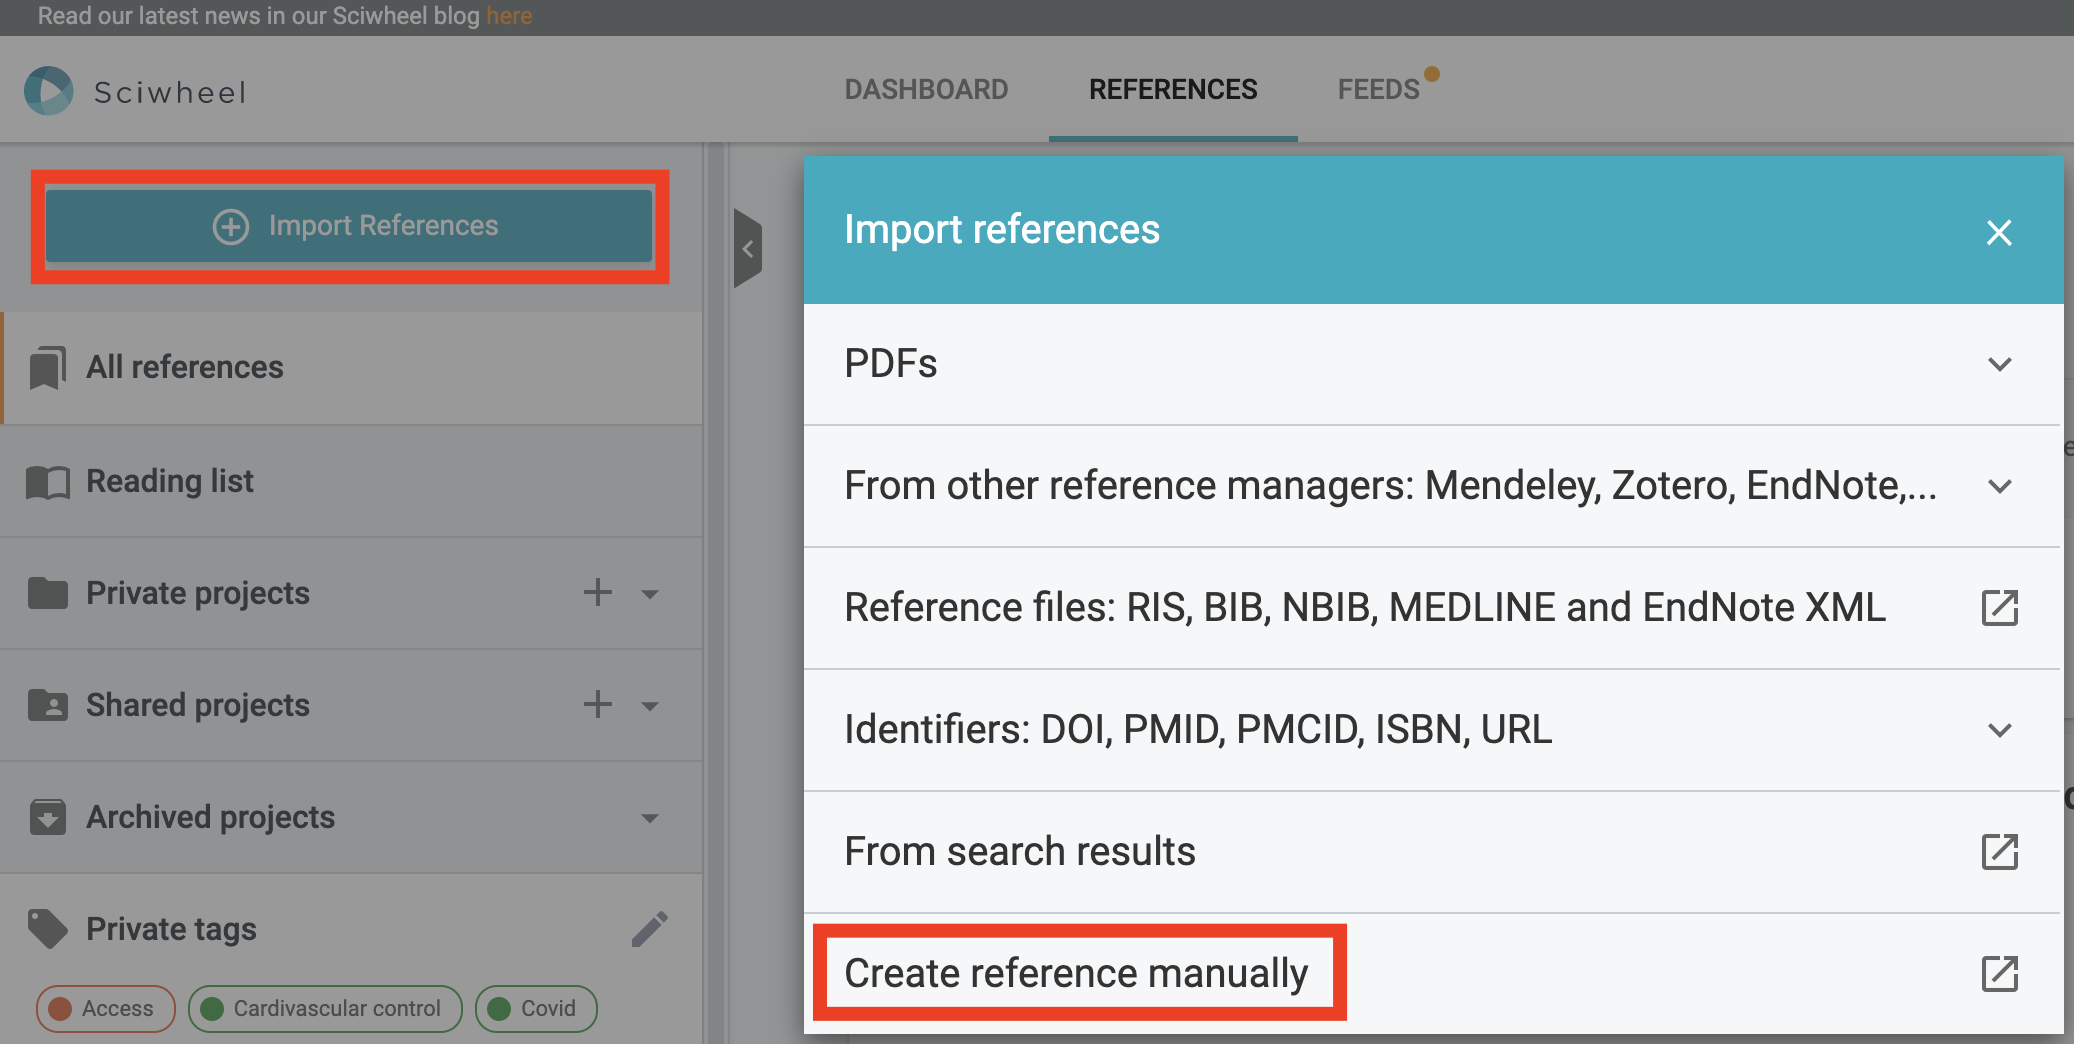Close the Import references dialog
Viewport: 2074px width, 1044px height.
[x=1999, y=232]
